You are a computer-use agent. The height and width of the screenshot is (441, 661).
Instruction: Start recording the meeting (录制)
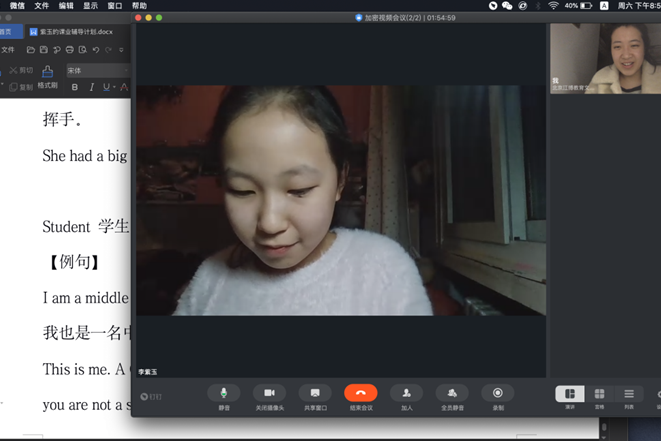coord(497,394)
